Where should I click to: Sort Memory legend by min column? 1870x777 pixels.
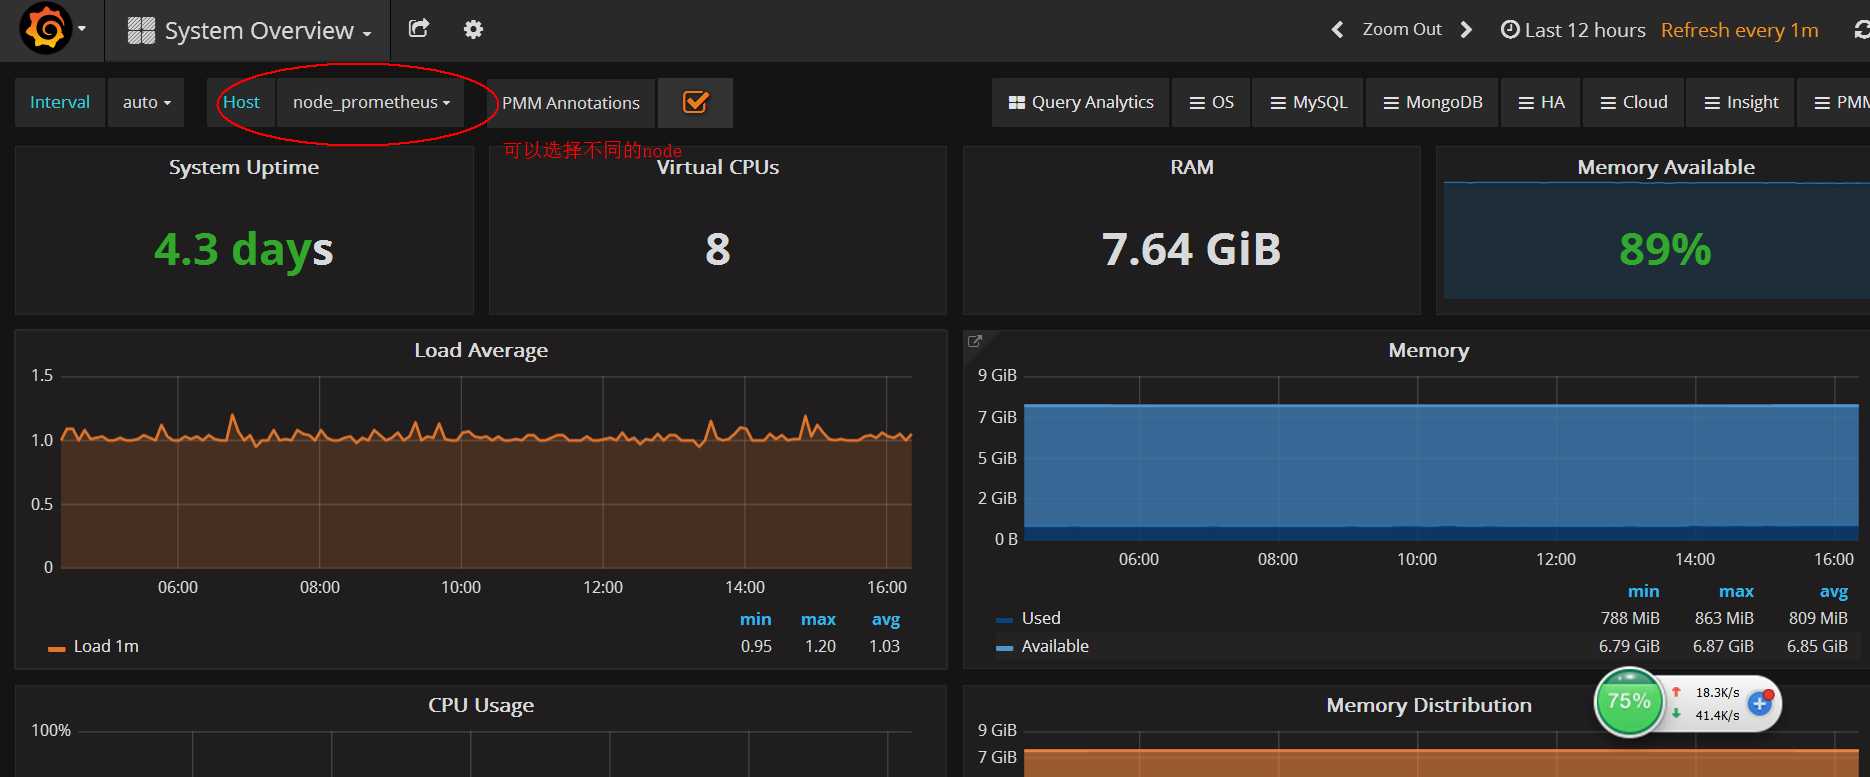point(1643,591)
